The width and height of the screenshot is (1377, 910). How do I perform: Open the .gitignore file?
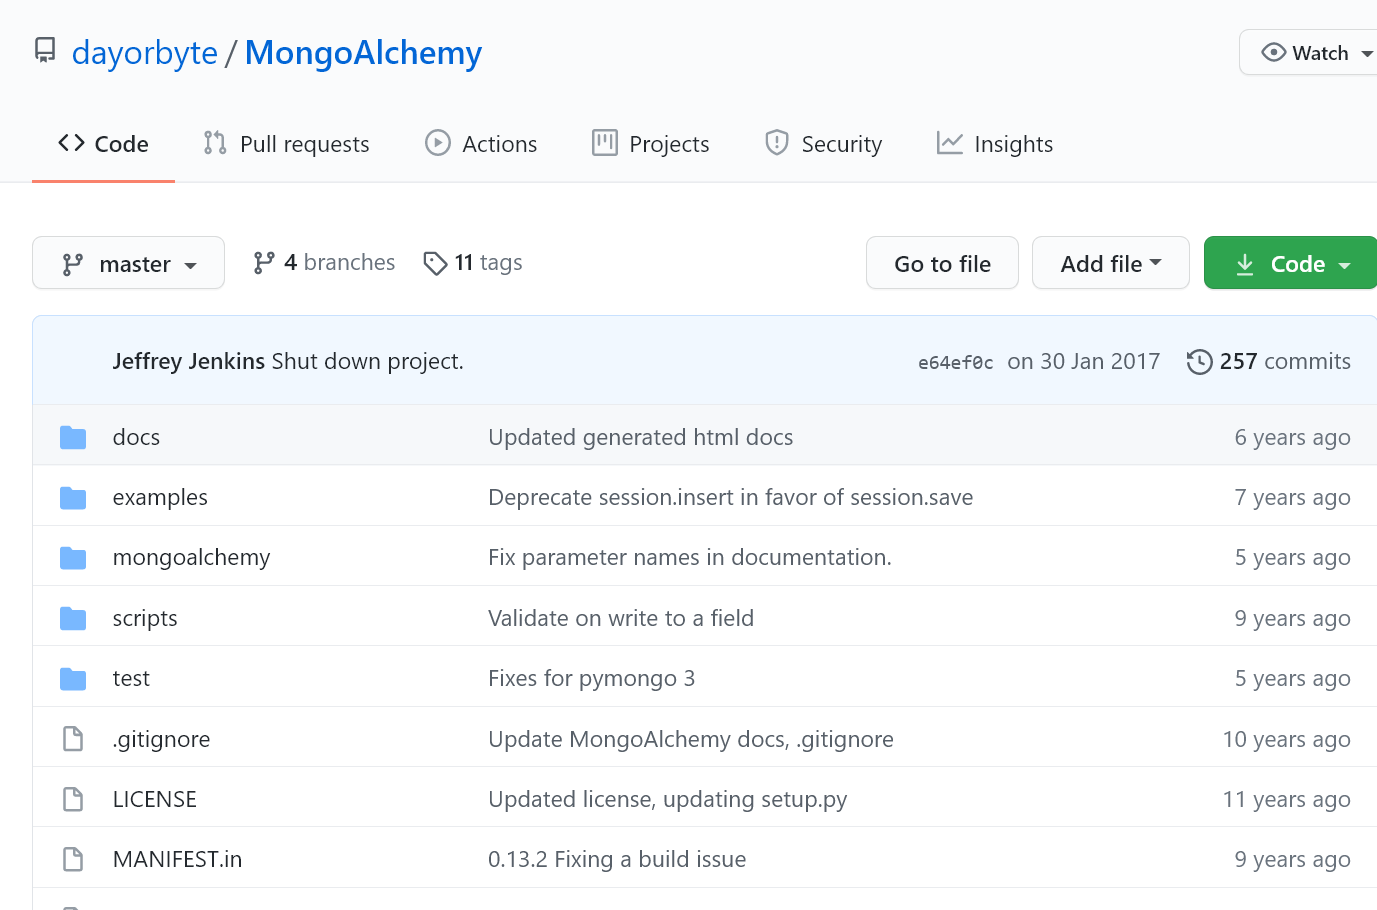coord(161,739)
